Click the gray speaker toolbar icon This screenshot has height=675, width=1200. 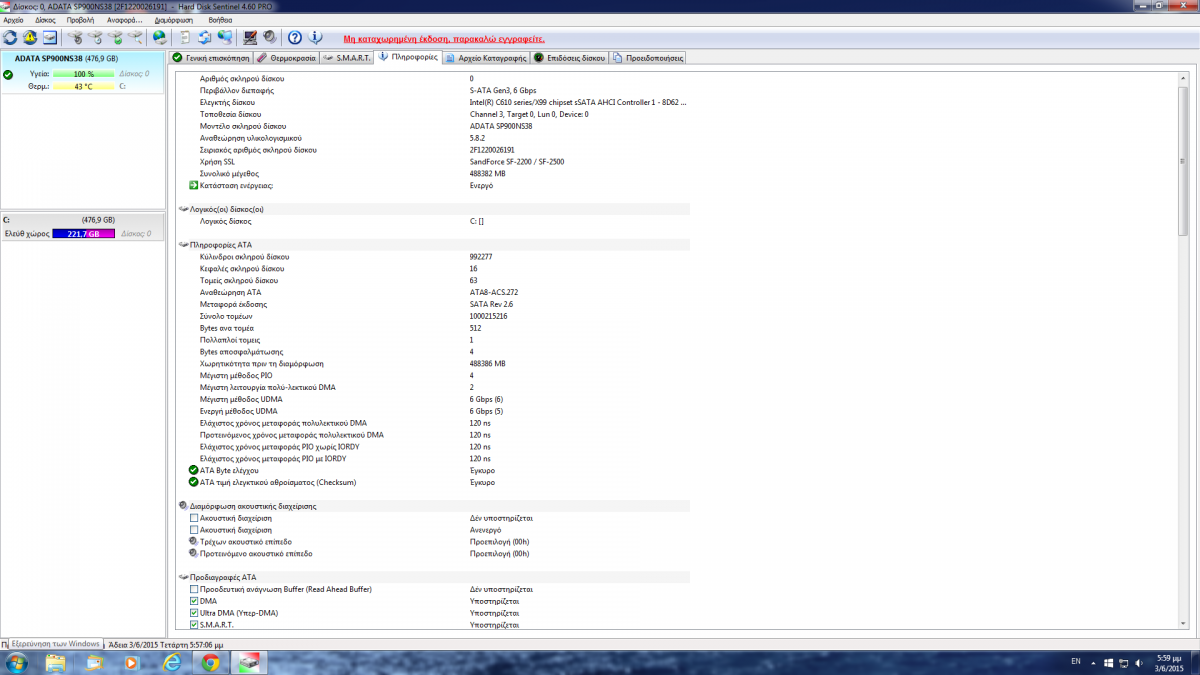(x=270, y=38)
